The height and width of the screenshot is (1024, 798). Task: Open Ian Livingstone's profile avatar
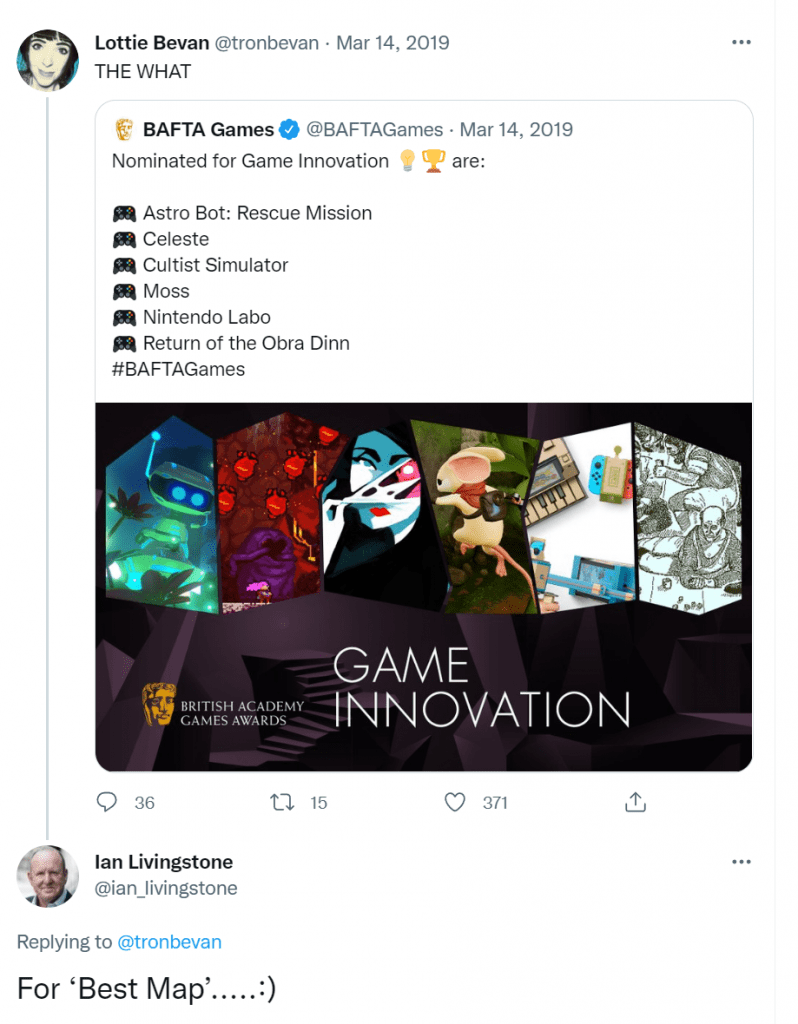click(47, 876)
